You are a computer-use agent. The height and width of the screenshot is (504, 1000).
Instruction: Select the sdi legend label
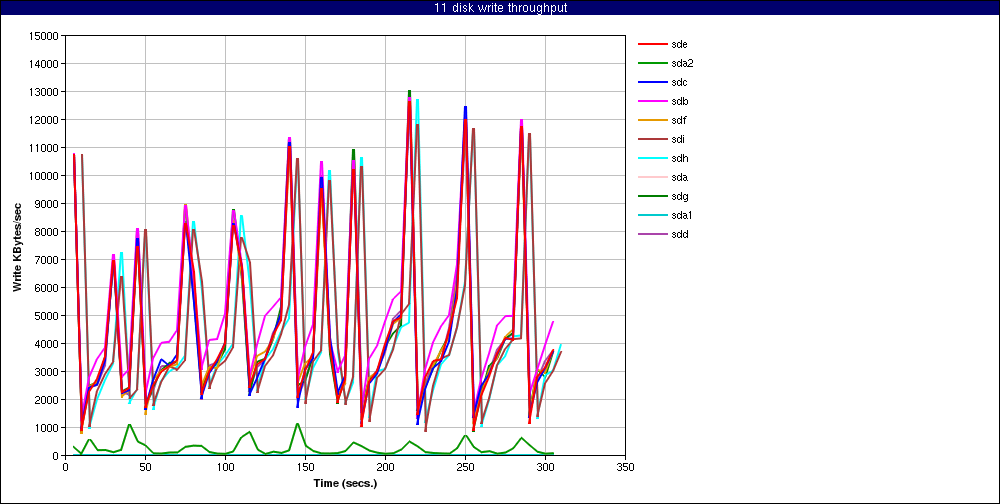point(678,139)
